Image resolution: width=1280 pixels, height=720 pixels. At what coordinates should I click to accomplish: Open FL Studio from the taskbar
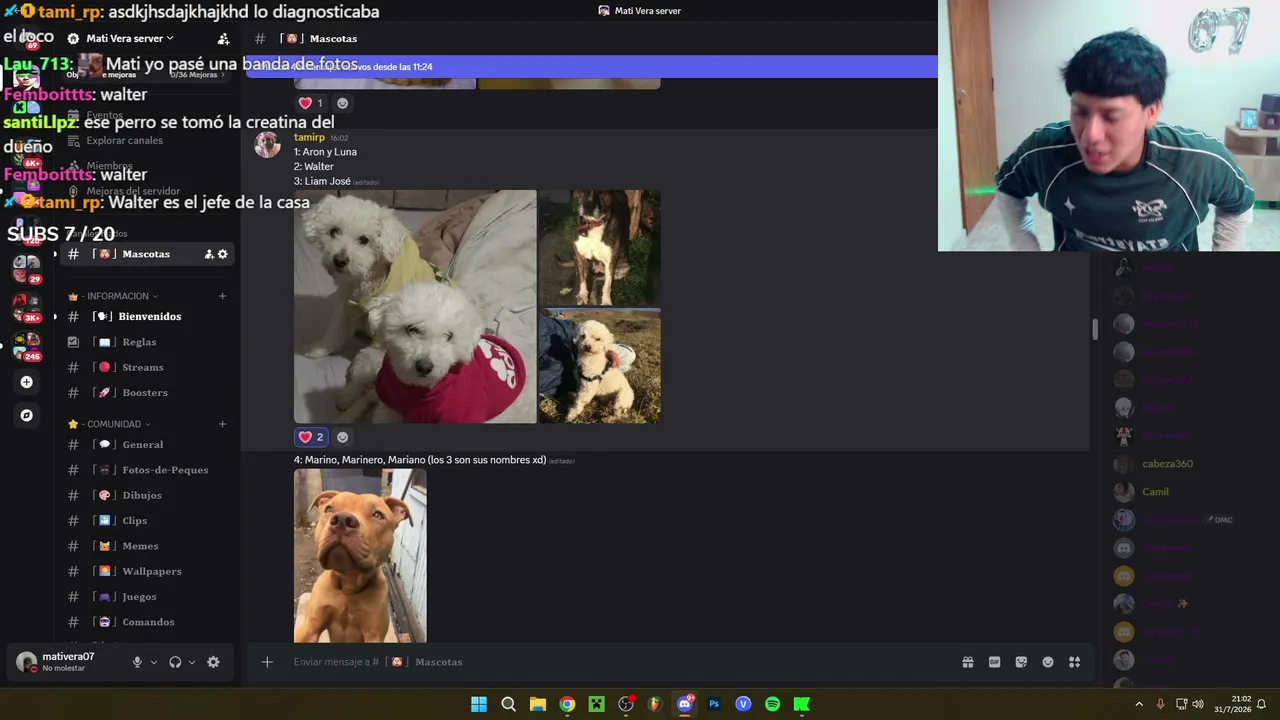655,704
